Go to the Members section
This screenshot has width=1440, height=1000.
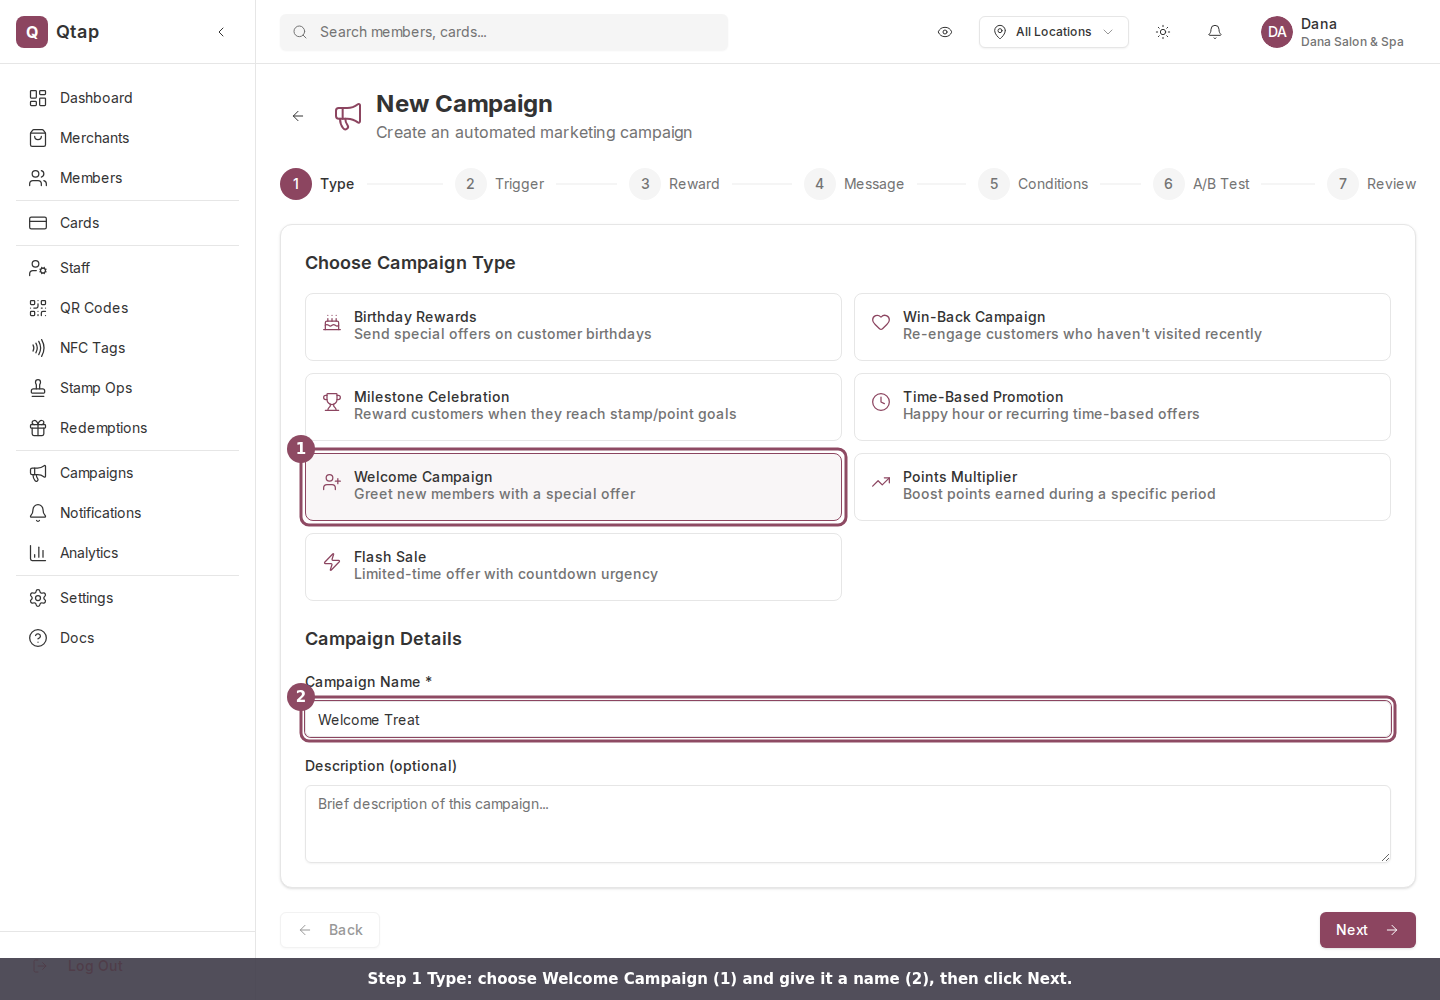pyautogui.click(x=127, y=178)
